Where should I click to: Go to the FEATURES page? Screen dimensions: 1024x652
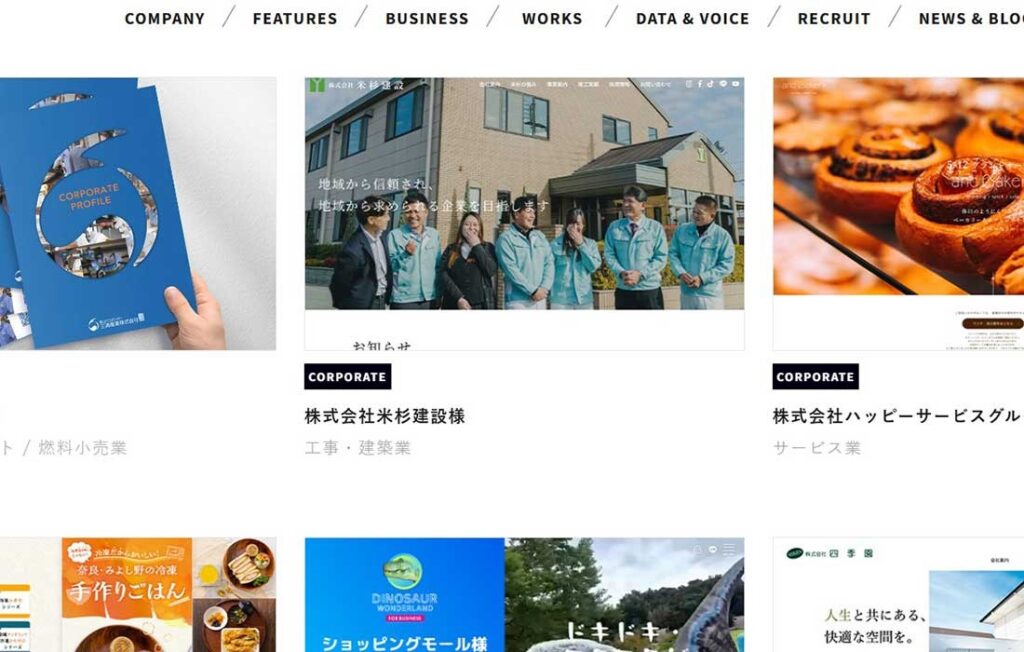click(x=295, y=19)
